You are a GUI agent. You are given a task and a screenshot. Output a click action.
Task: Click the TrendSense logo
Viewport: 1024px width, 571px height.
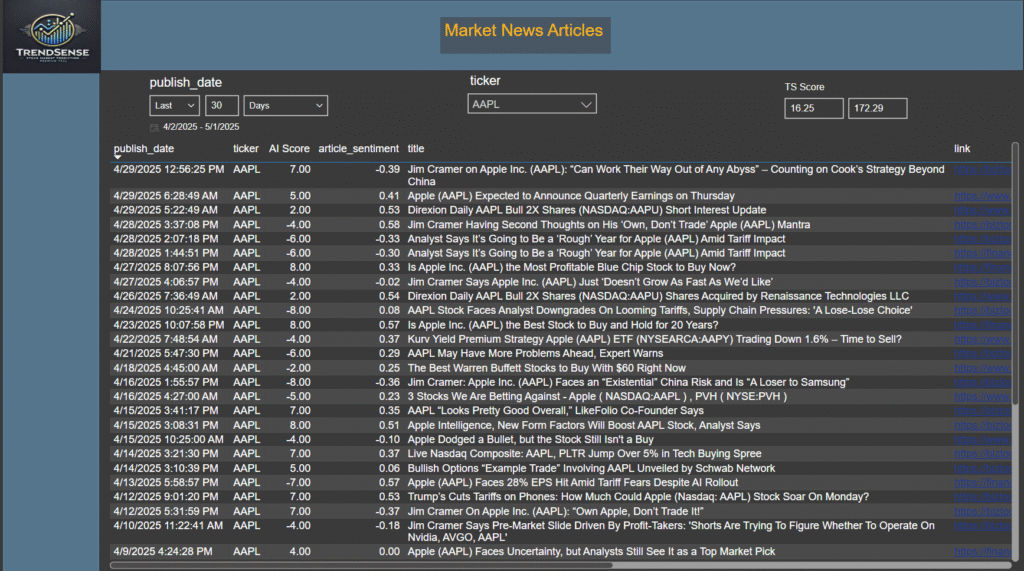pos(51,37)
